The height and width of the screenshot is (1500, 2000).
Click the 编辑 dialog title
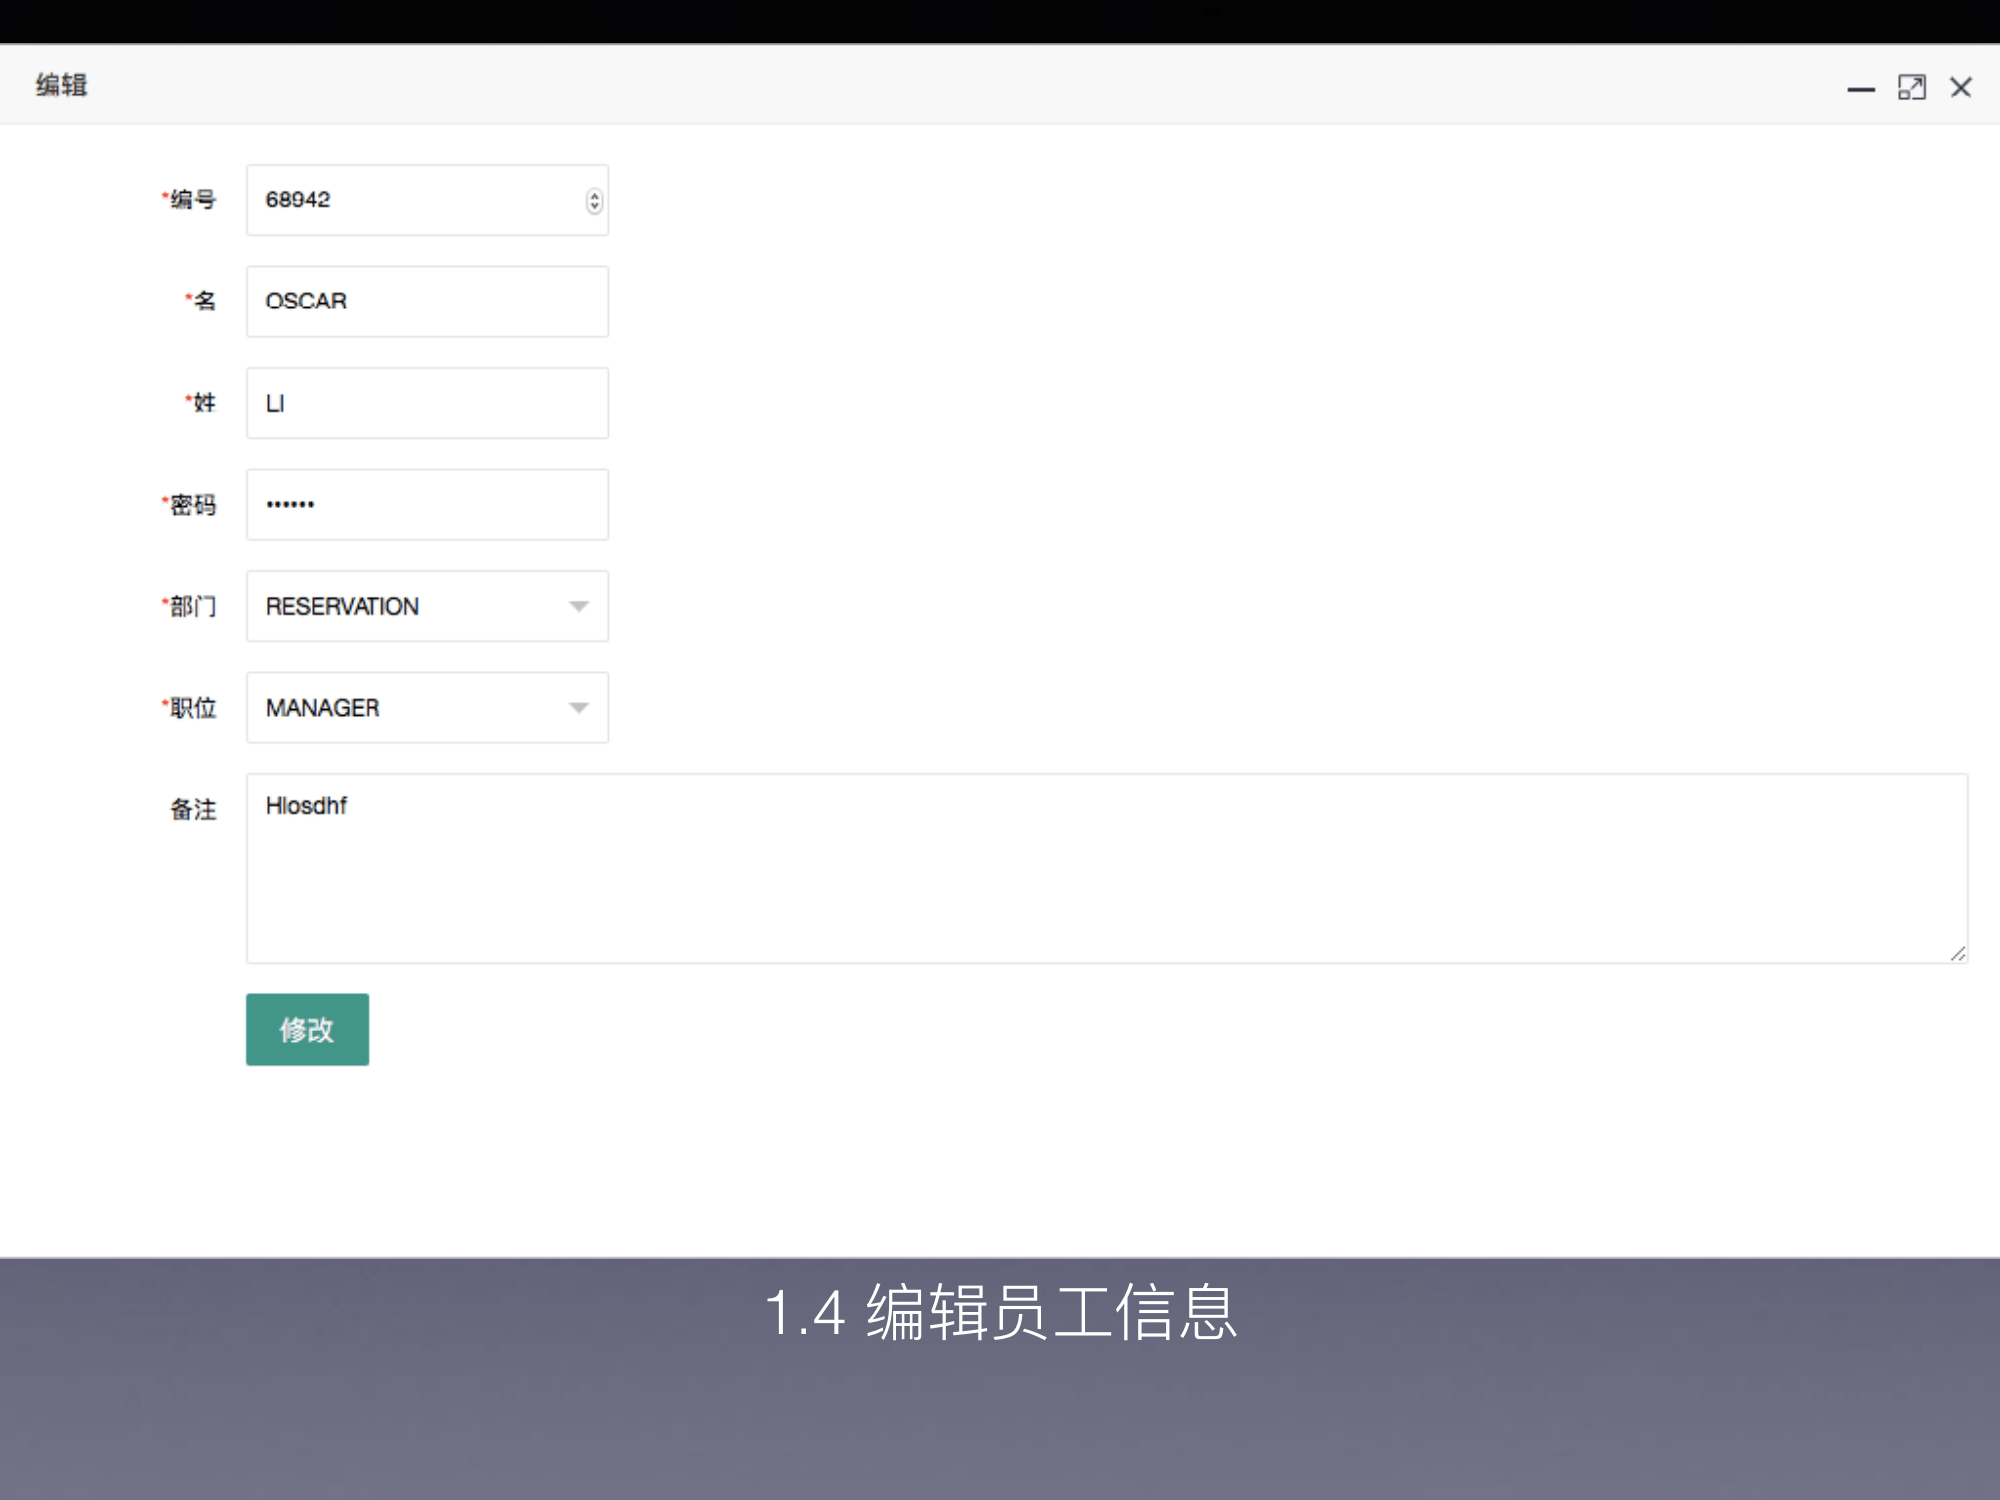[60, 85]
